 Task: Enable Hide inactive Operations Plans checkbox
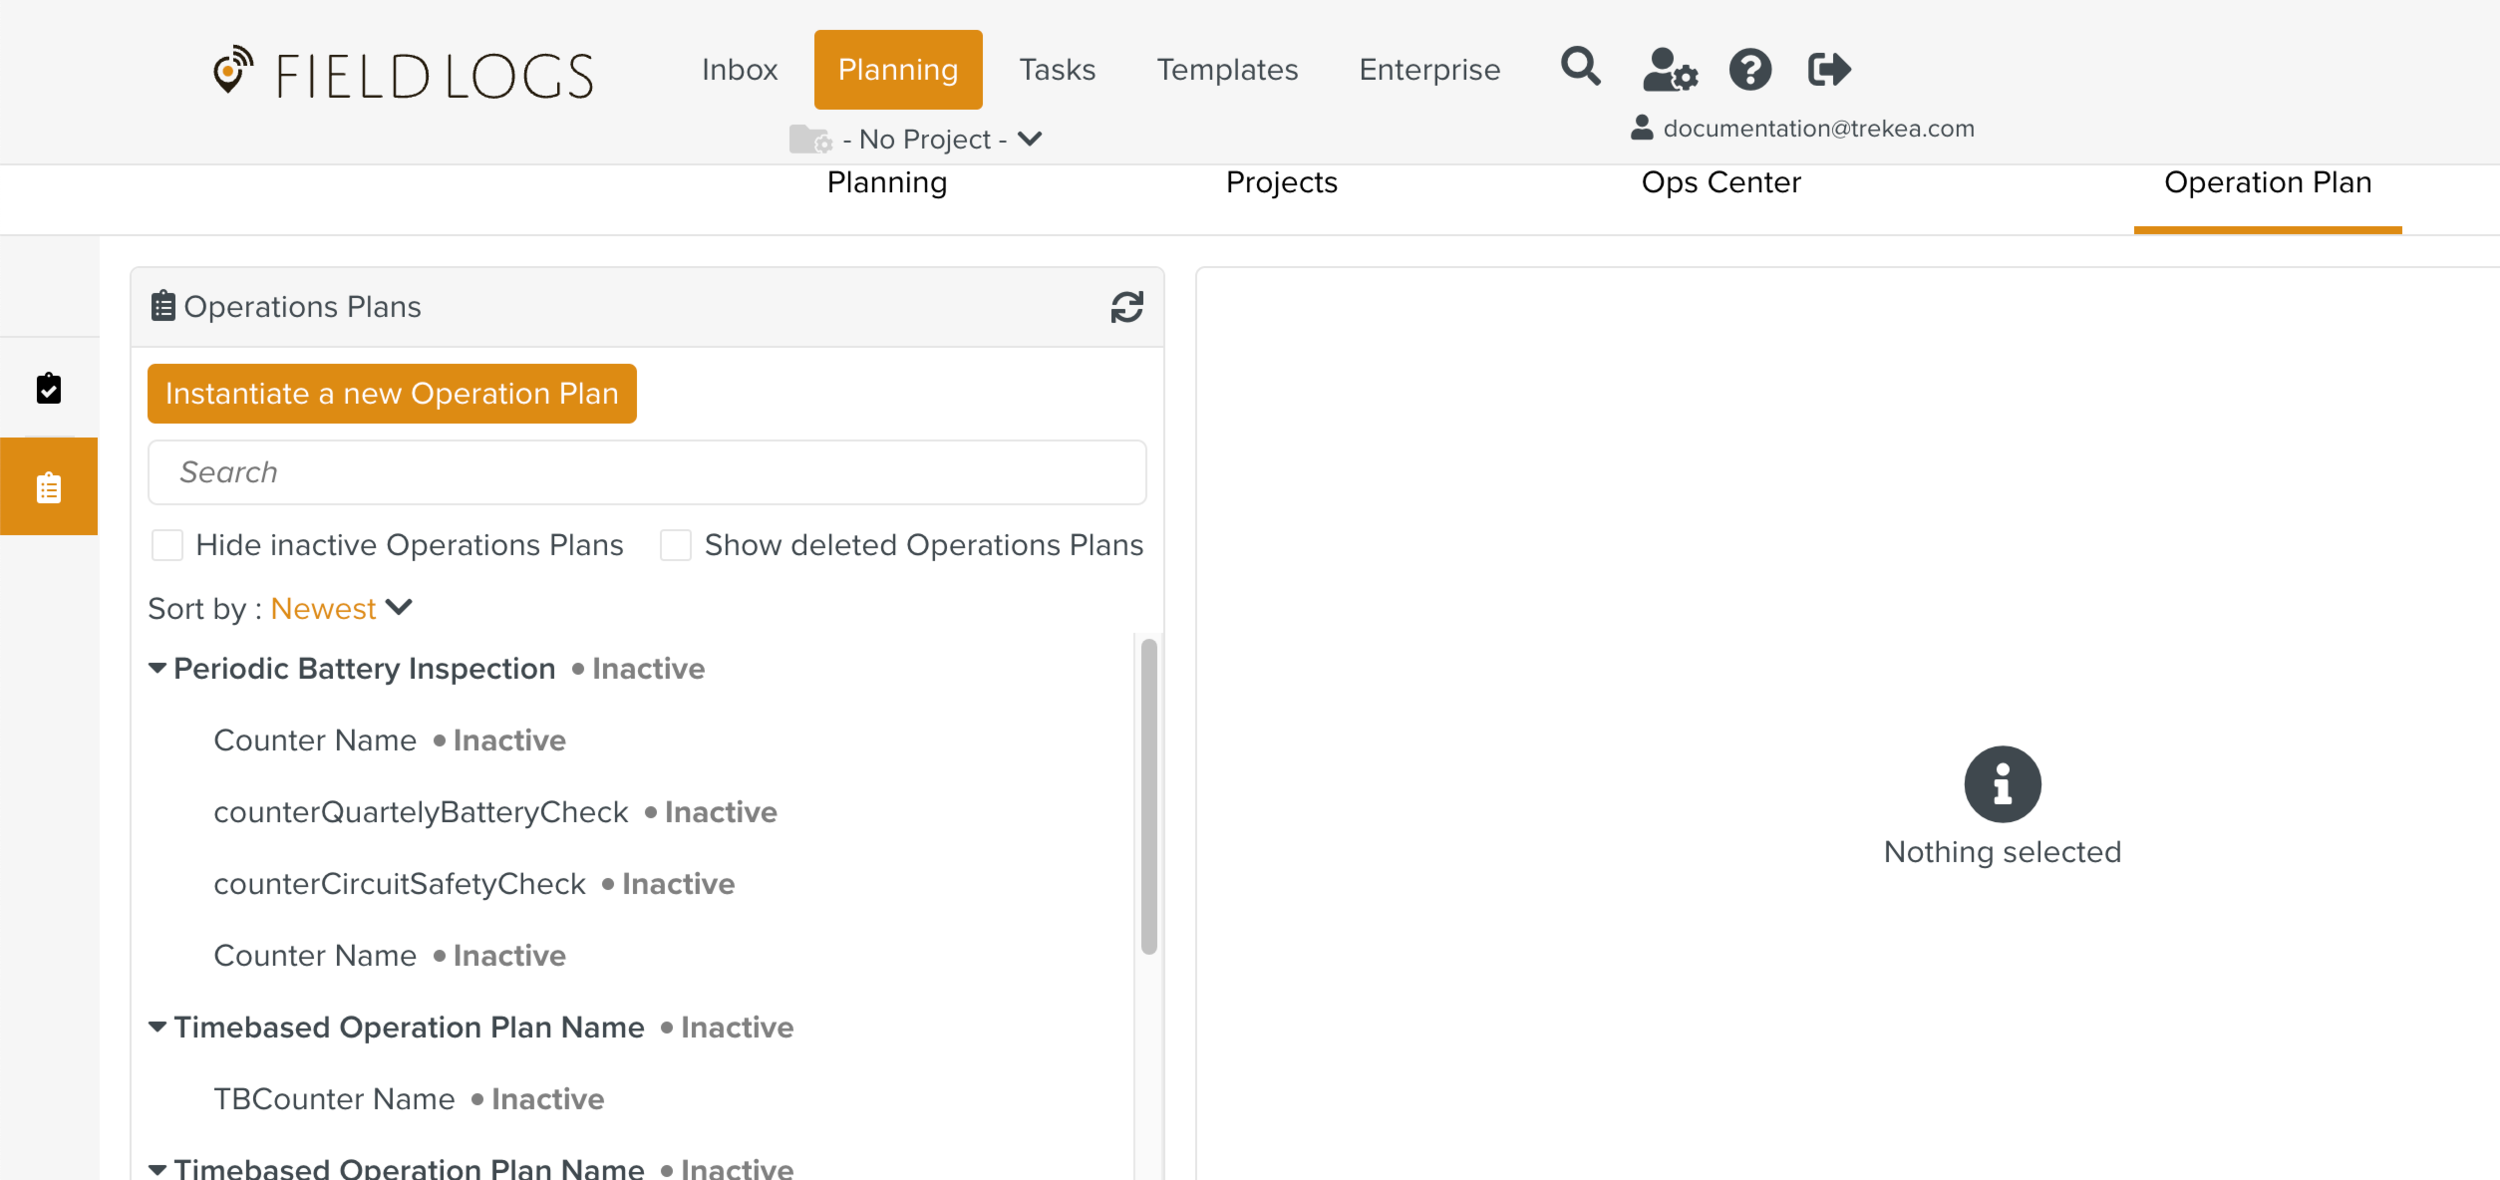167,545
